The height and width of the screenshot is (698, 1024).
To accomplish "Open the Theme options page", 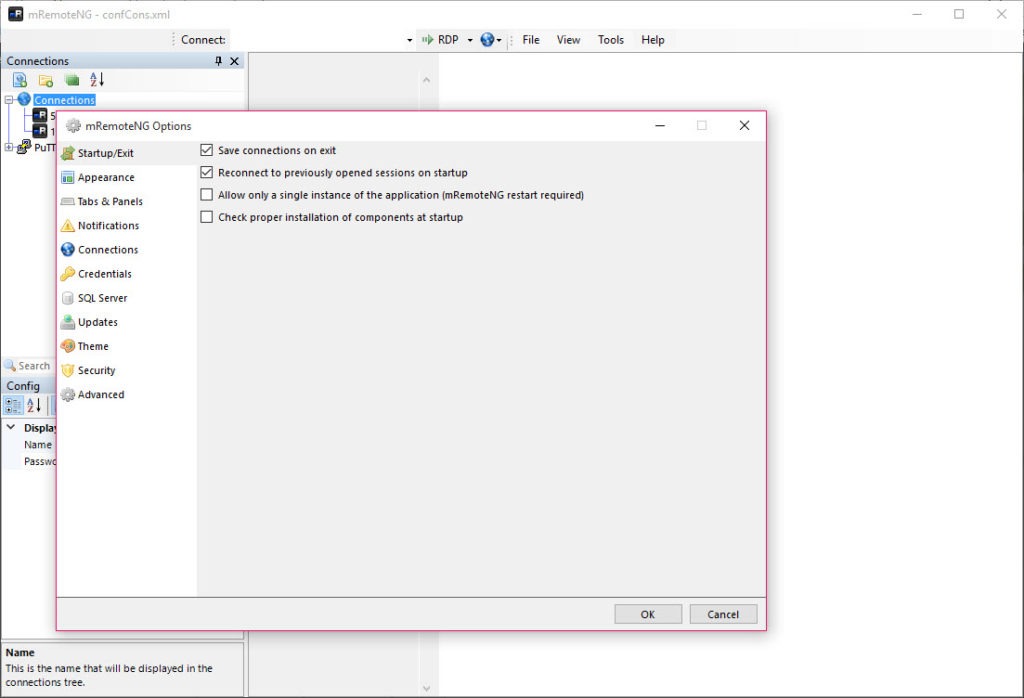I will pyautogui.click(x=126, y=347).
